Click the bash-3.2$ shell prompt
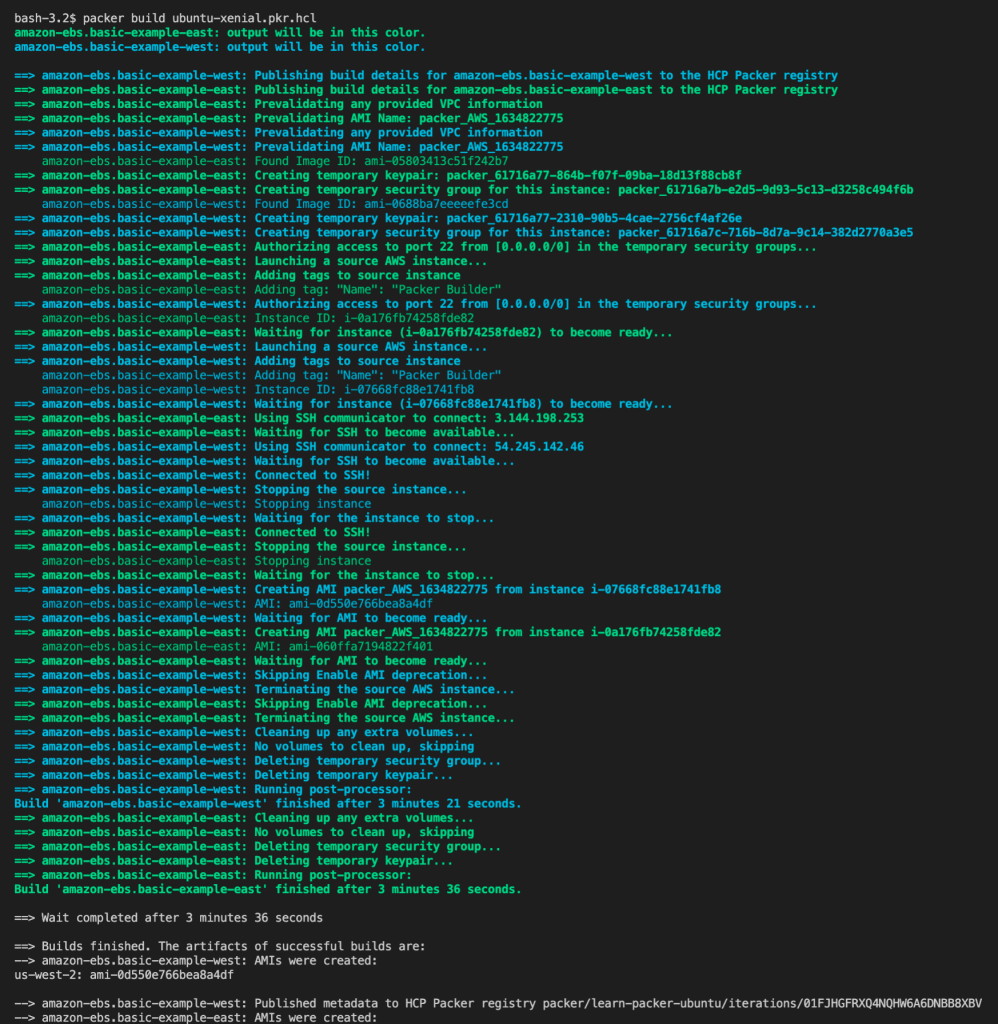The height and width of the screenshot is (1024, 998). click(x=46, y=18)
